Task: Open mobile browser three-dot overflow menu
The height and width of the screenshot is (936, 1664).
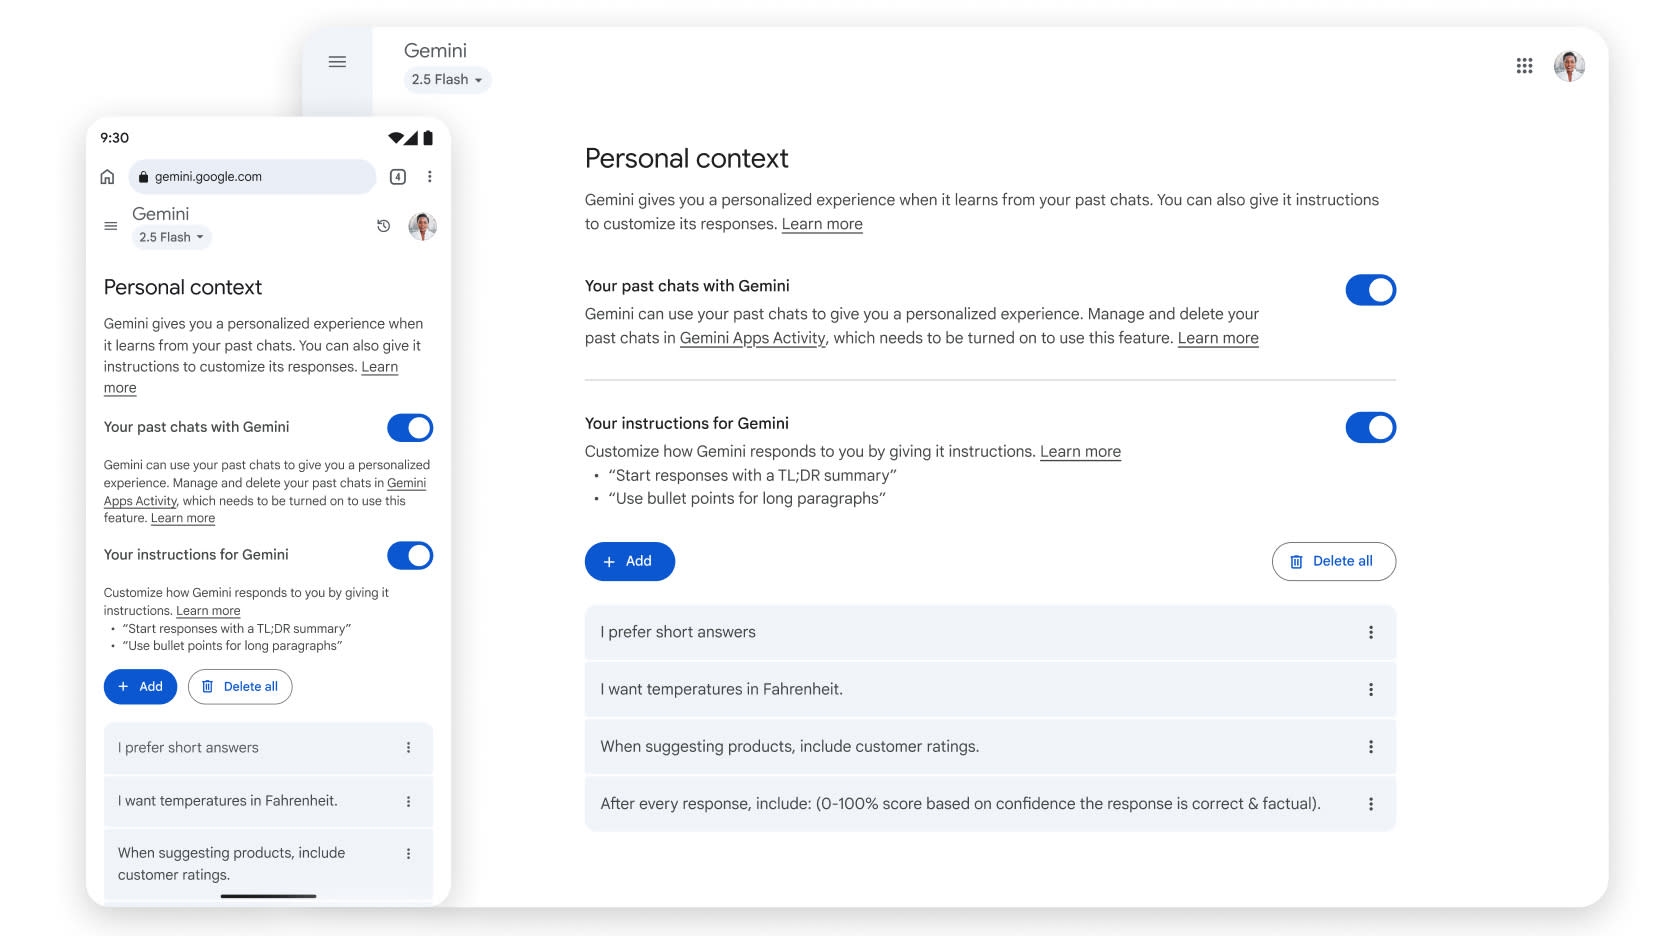Action: [430, 177]
